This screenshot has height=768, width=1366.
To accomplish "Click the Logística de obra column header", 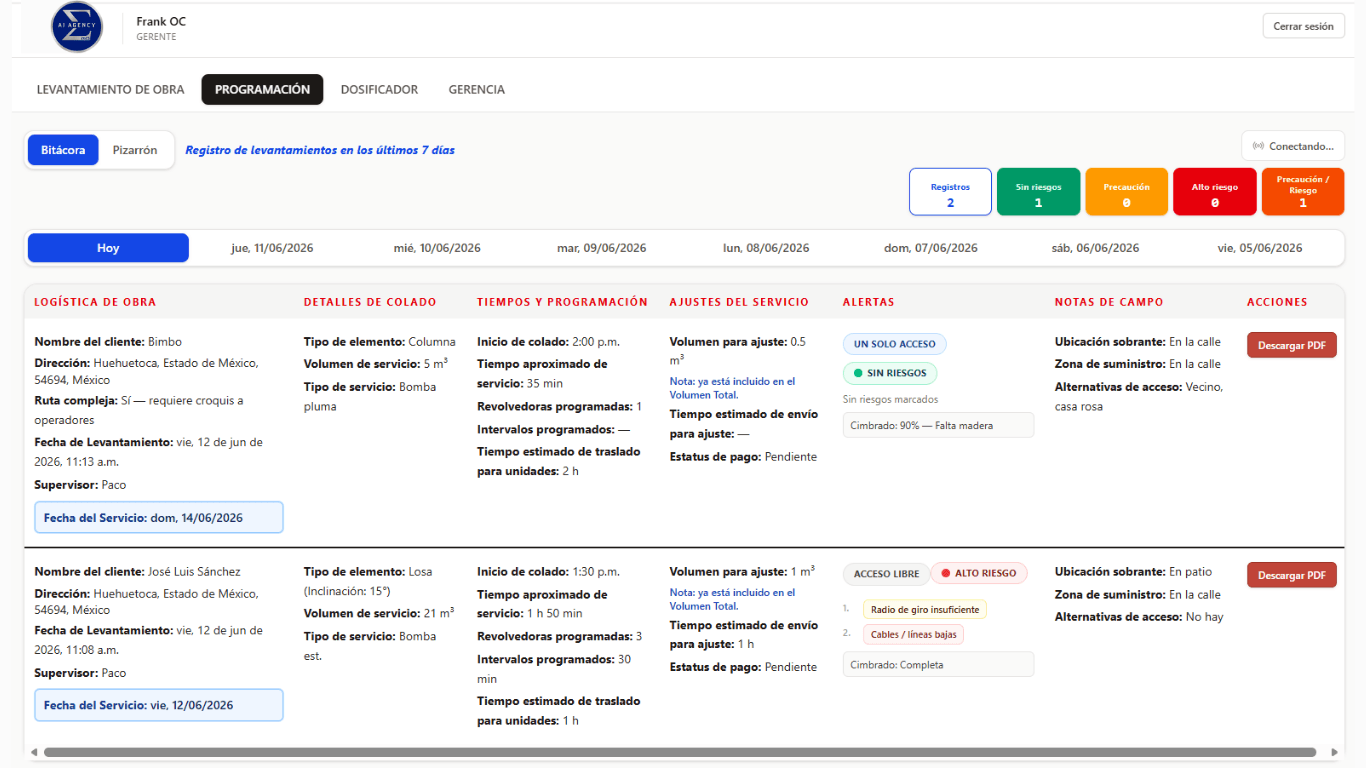I will click(x=95, y=302).
